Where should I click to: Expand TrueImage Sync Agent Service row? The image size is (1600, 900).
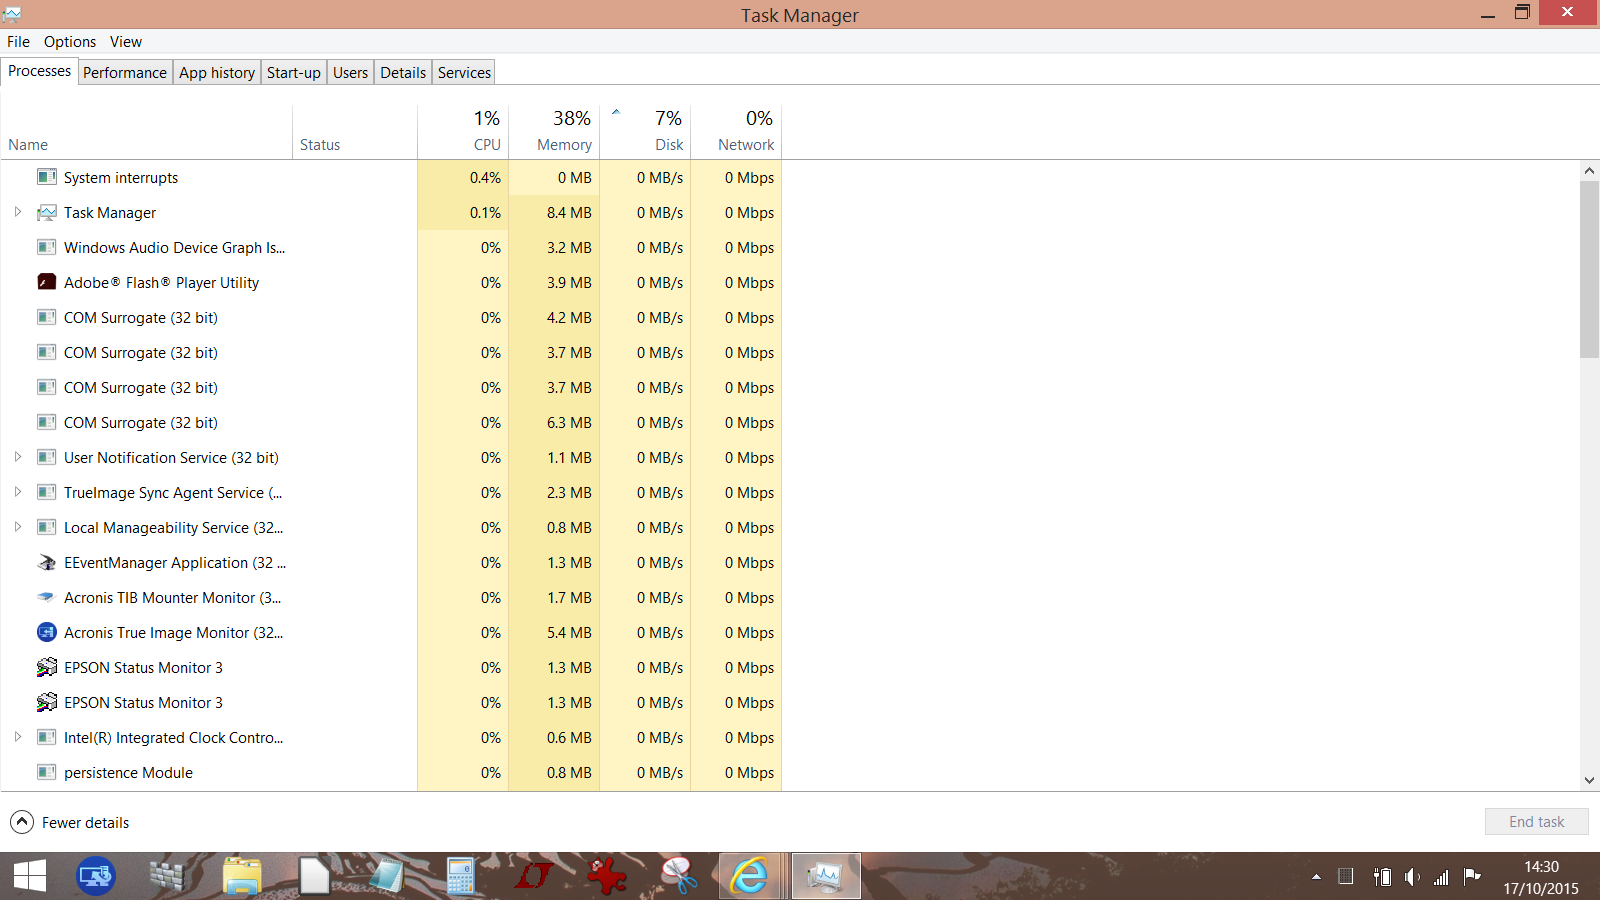(x=18, y=492)
